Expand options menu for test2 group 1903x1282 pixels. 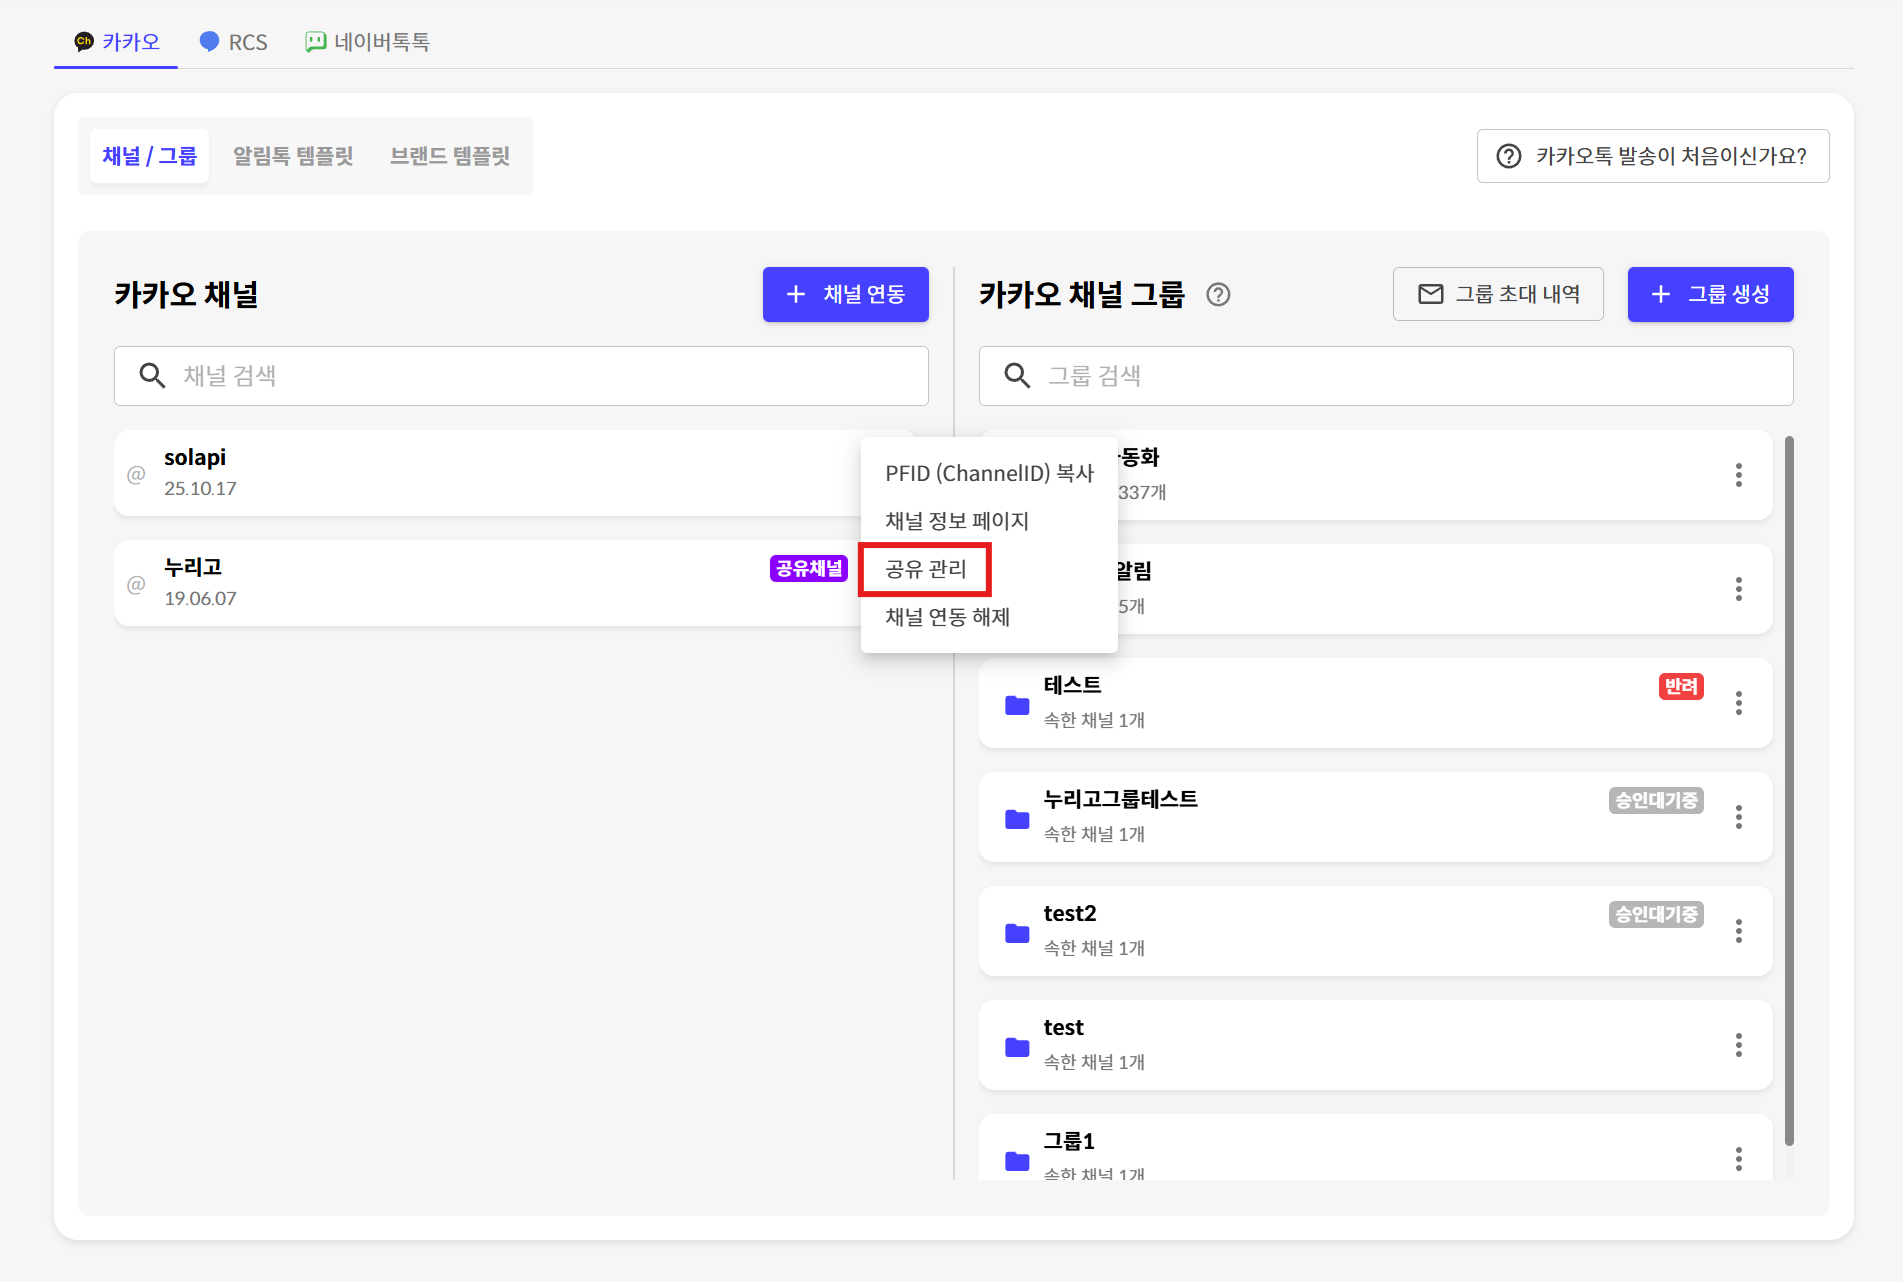pos(1739,931)
